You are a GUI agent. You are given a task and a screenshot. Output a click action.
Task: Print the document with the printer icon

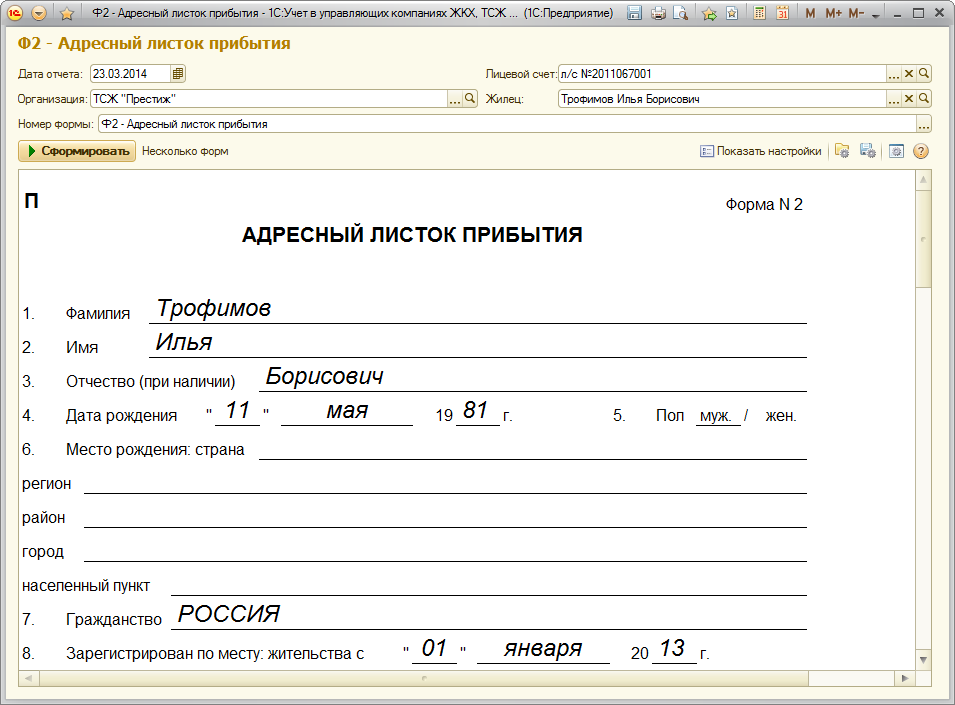click(658, 13)
